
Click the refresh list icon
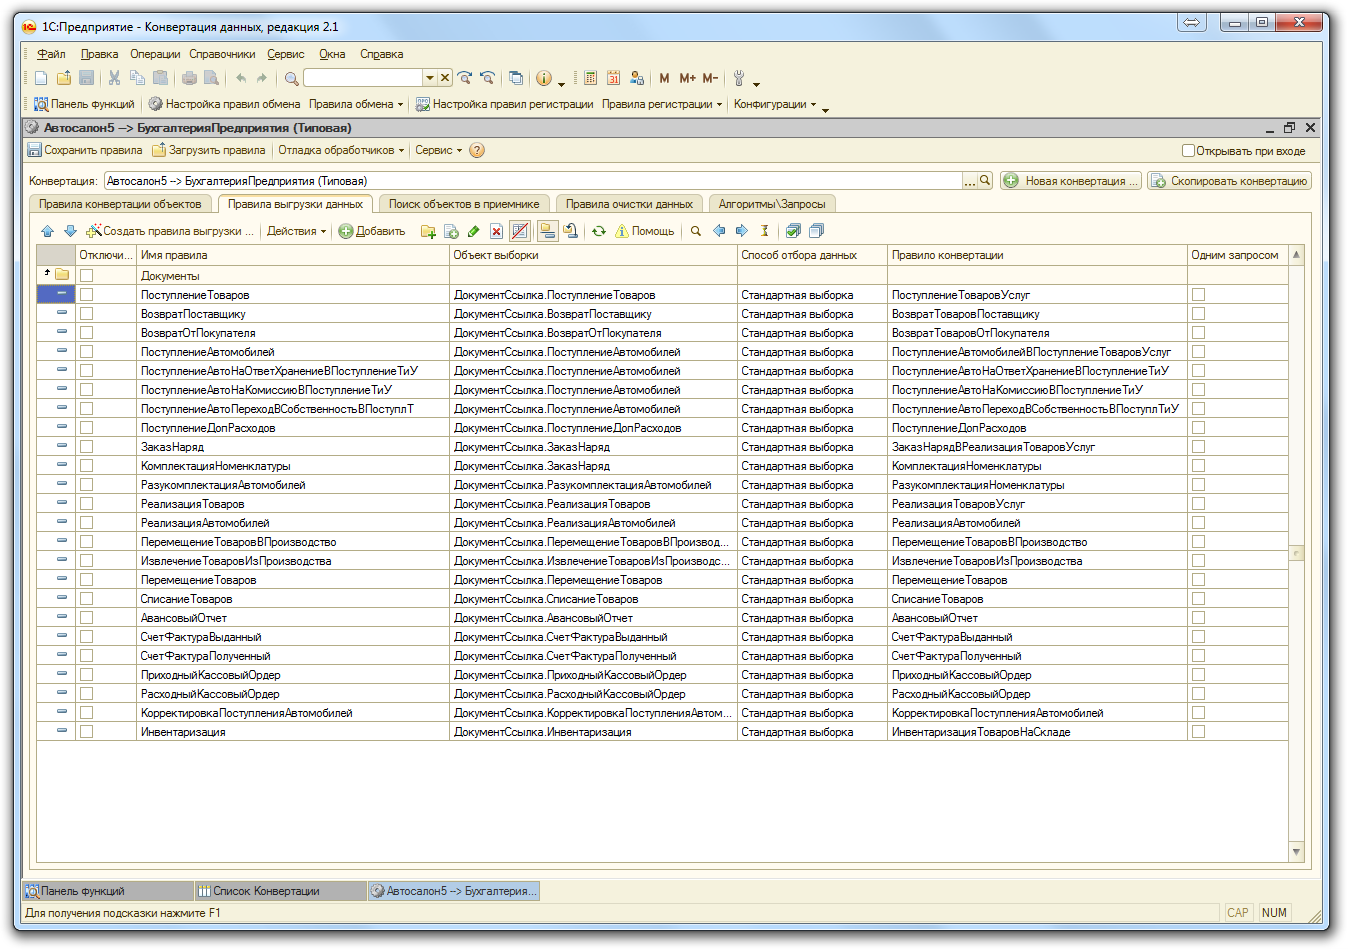(x=598, y=231)
